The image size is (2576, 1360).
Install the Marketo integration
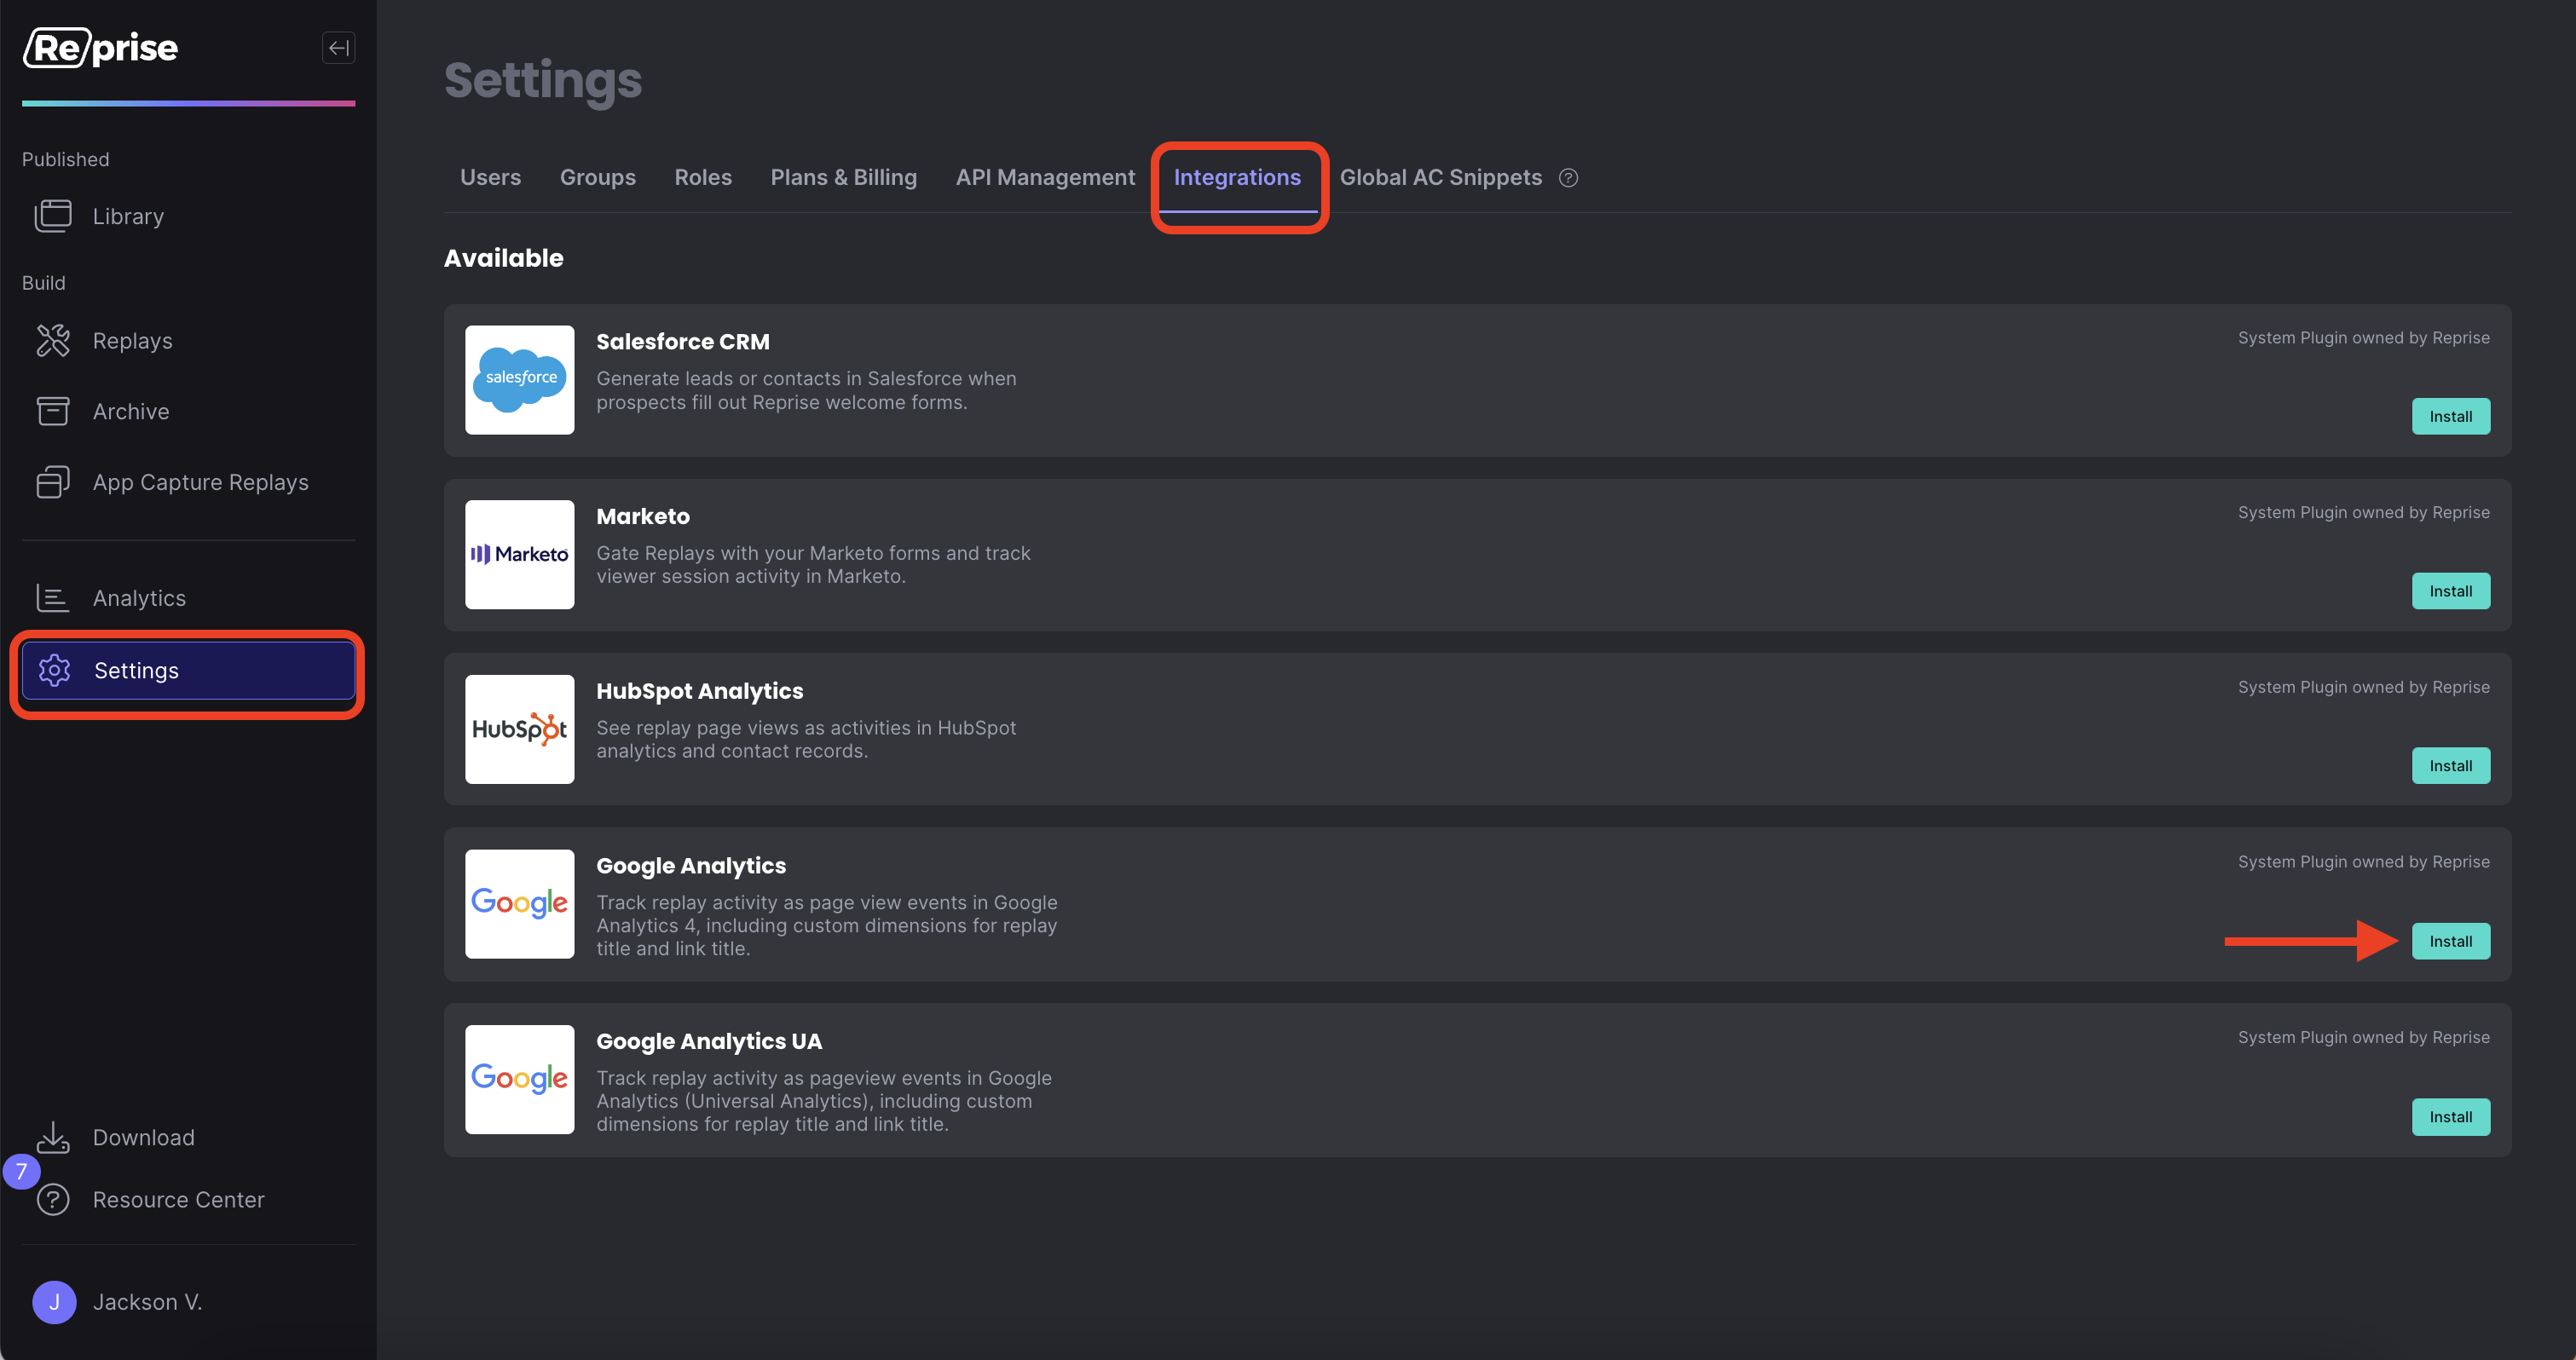(x=2450, y=591)
